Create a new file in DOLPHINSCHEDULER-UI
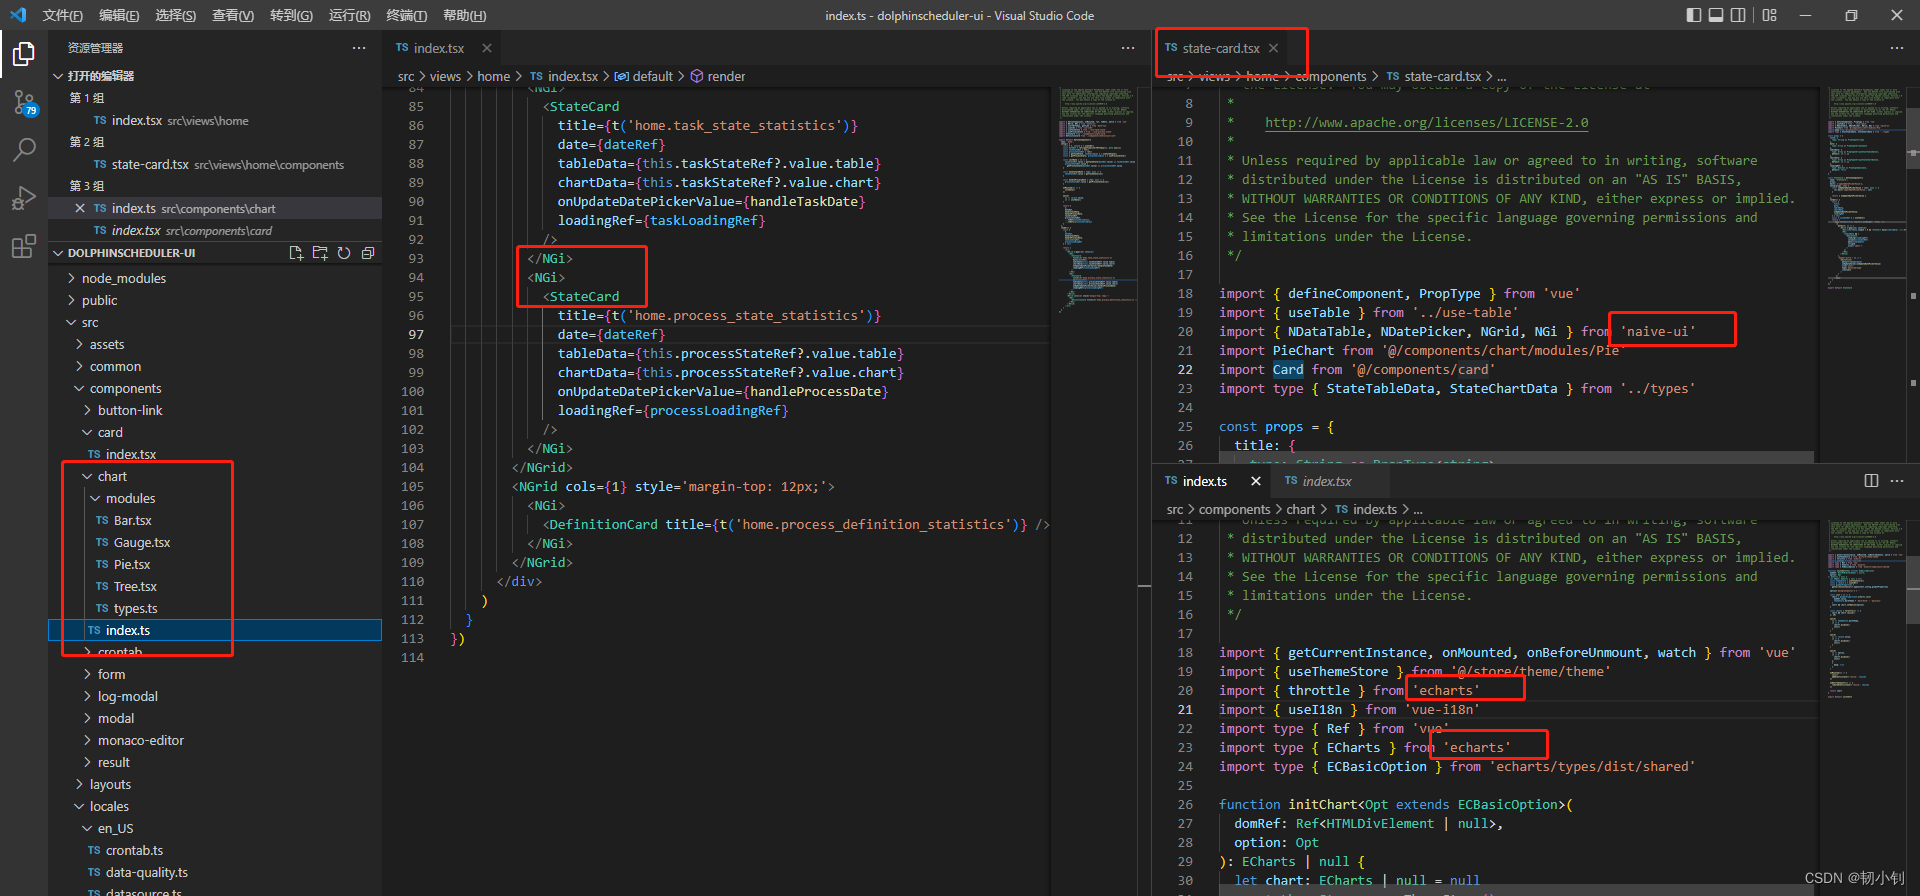The image size is (1920, 896). [296, 253]
